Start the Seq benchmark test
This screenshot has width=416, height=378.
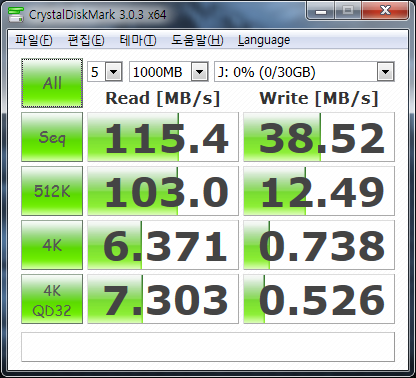click(52, 137)
